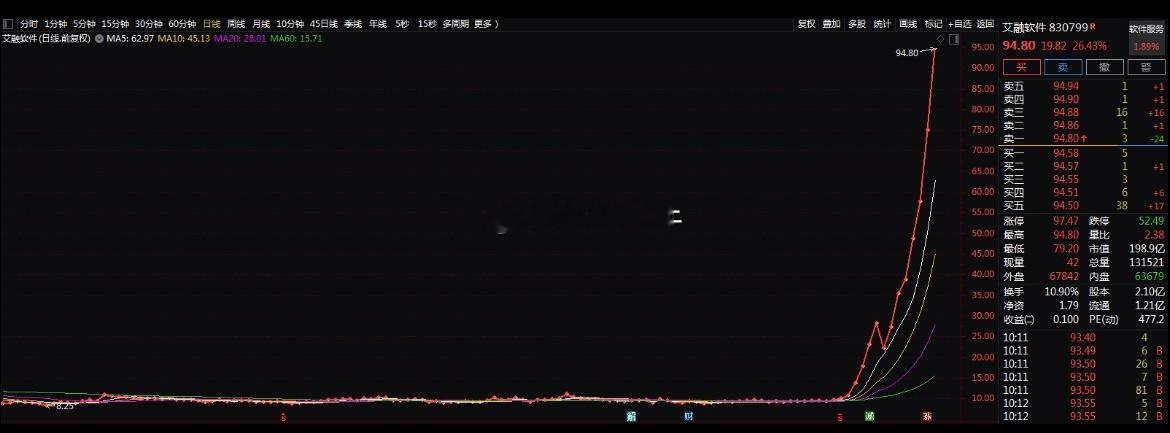Screen dimensions: 1170x433
Task: Click the 买二 price 94.57
Action: coord(1066,166)
